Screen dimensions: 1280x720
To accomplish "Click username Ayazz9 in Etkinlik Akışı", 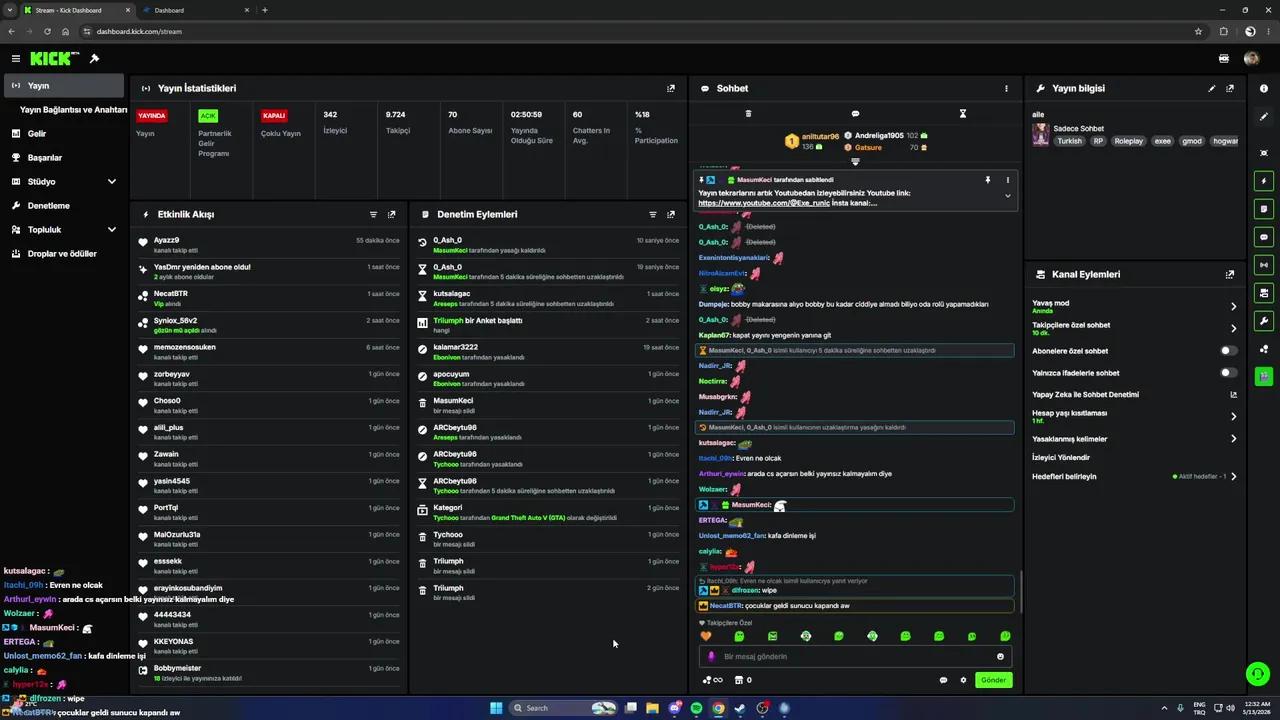I will click(167, 240).
